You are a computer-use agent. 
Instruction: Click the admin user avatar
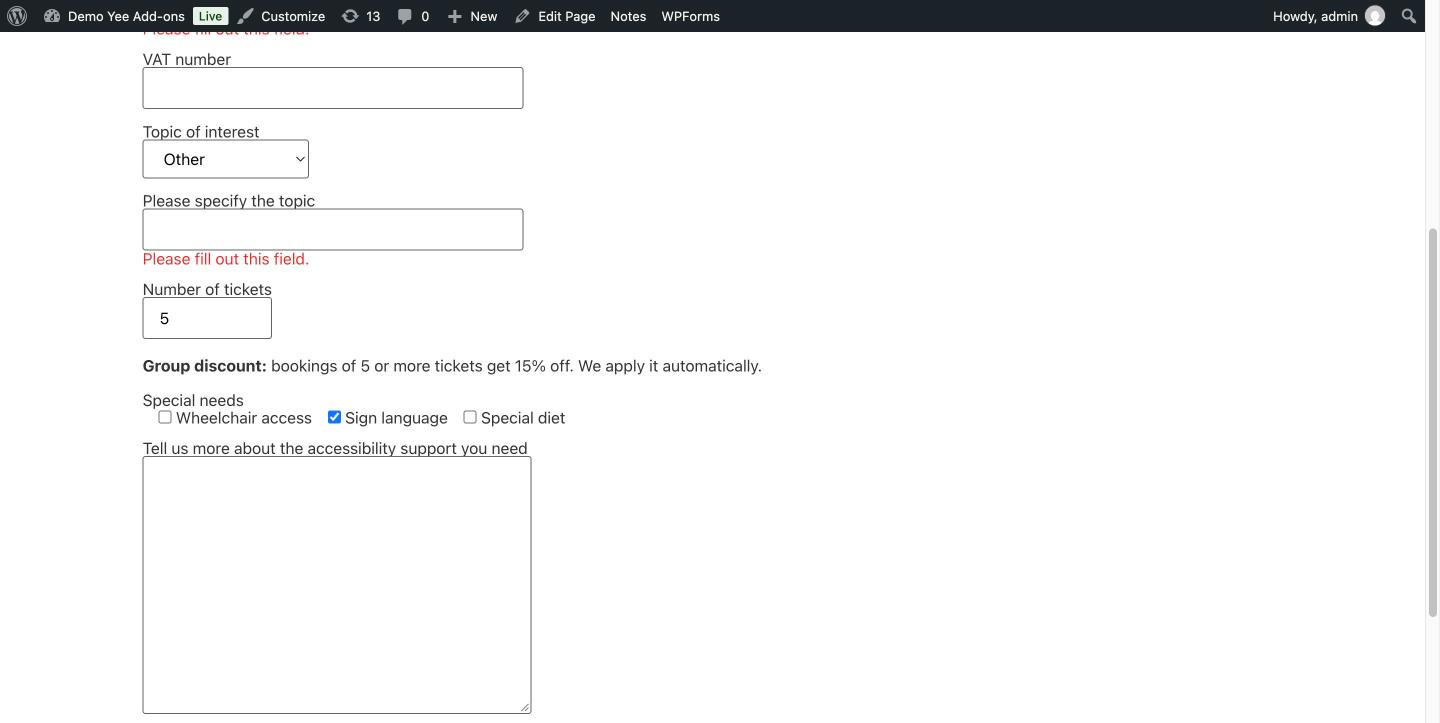[x=1375, y=16]
